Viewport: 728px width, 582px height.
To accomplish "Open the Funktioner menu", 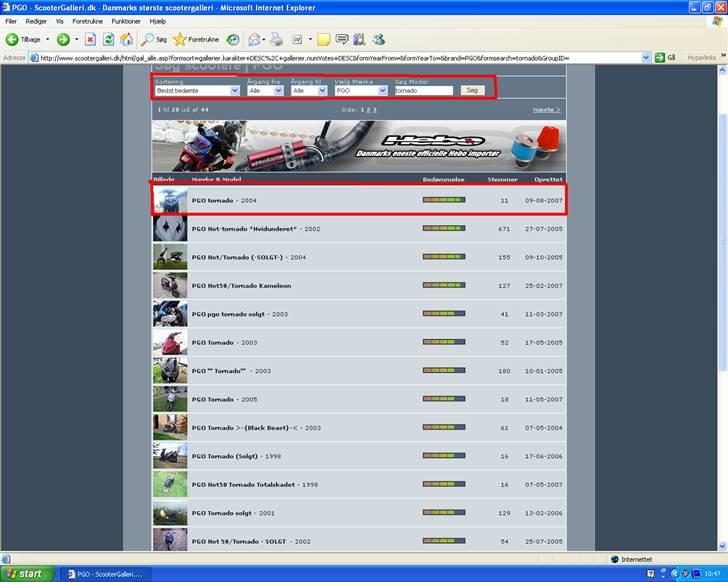I will (126, 20).
